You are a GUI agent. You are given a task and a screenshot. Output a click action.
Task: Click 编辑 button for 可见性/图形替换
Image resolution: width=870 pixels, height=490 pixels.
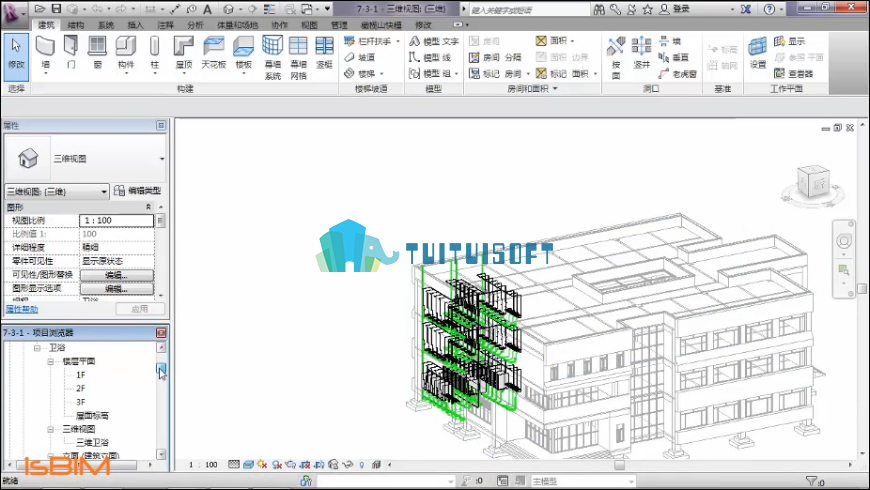coord(117,275)
